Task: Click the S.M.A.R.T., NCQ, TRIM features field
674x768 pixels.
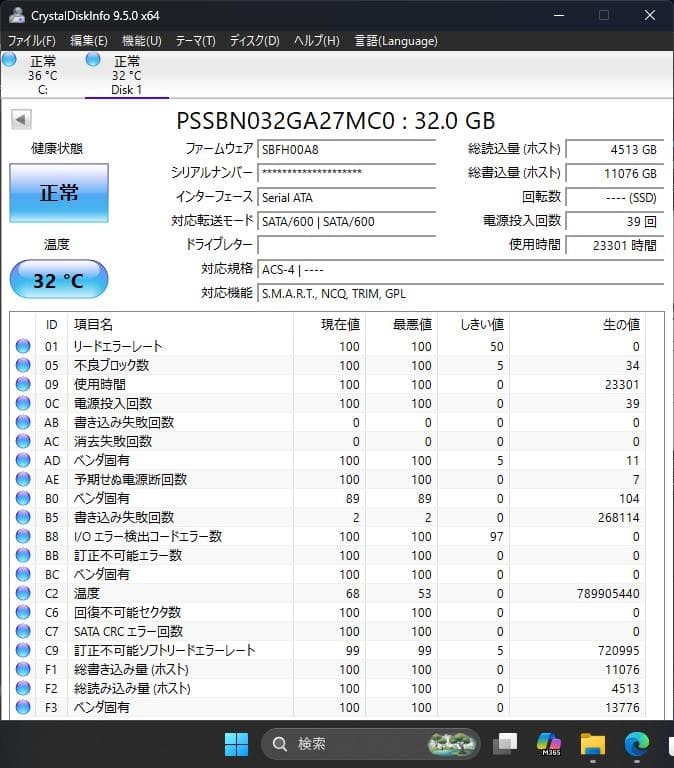Action: pyautogui.click(x=460, y=293)
